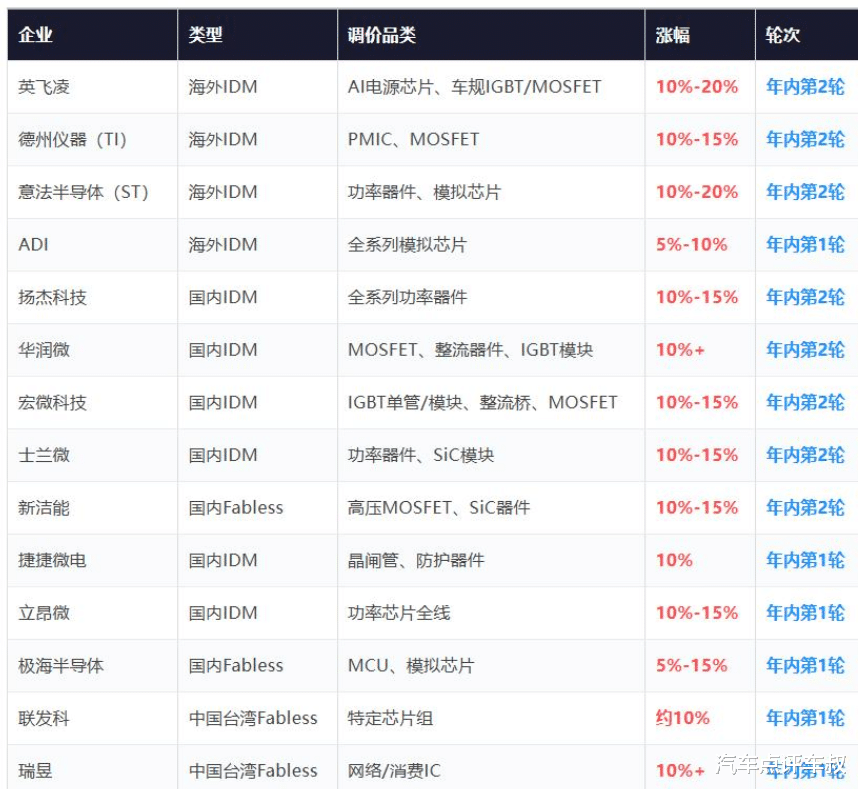Click 国内IDM type in the 华润微 row

[223, 350]
